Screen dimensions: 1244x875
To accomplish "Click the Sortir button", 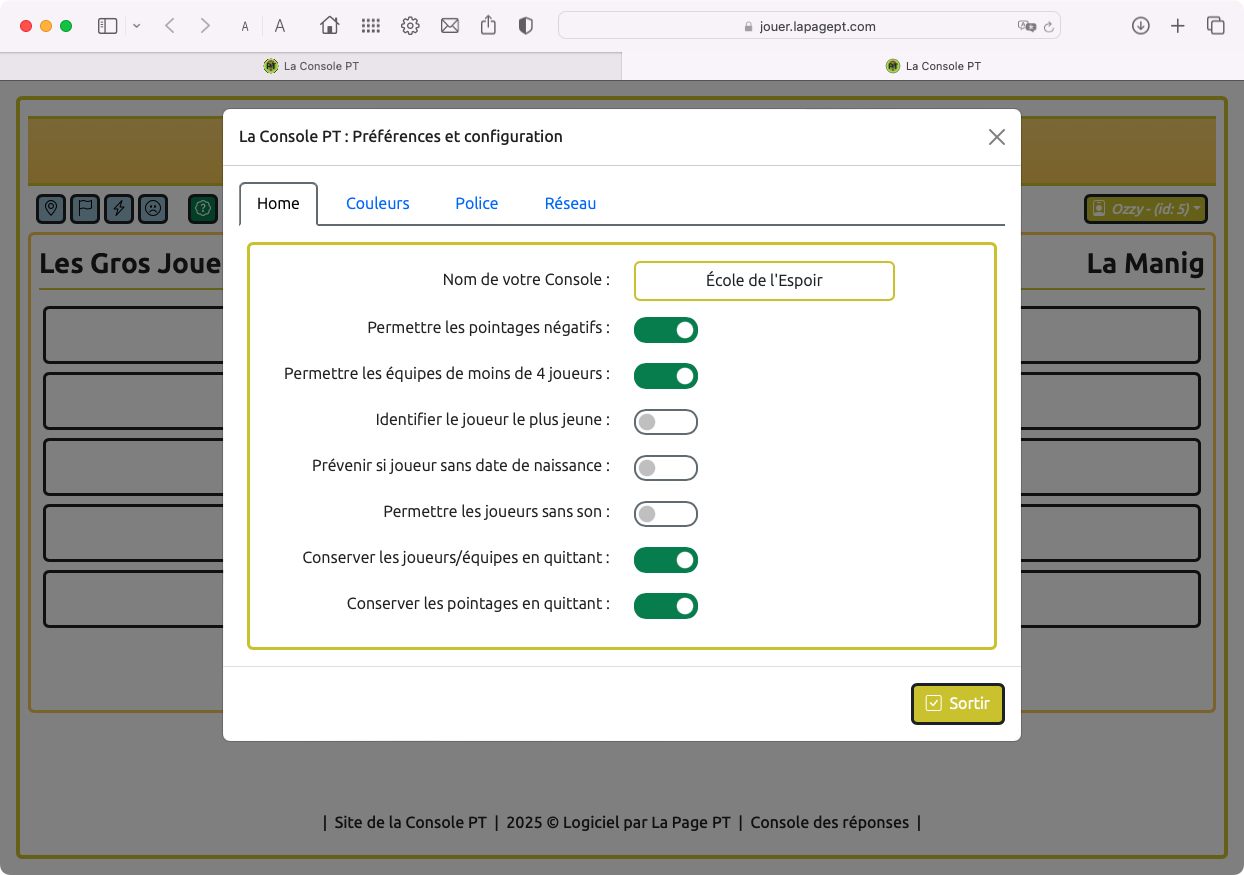I will point(957,703).
